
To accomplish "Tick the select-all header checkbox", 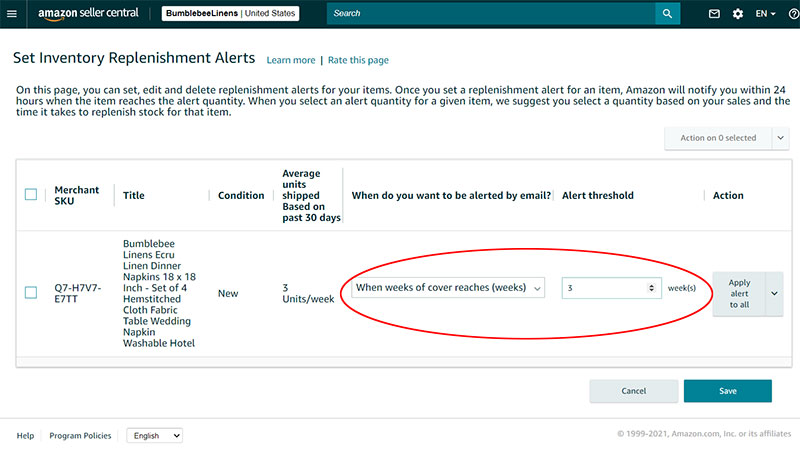I will [x=31, y=194].
